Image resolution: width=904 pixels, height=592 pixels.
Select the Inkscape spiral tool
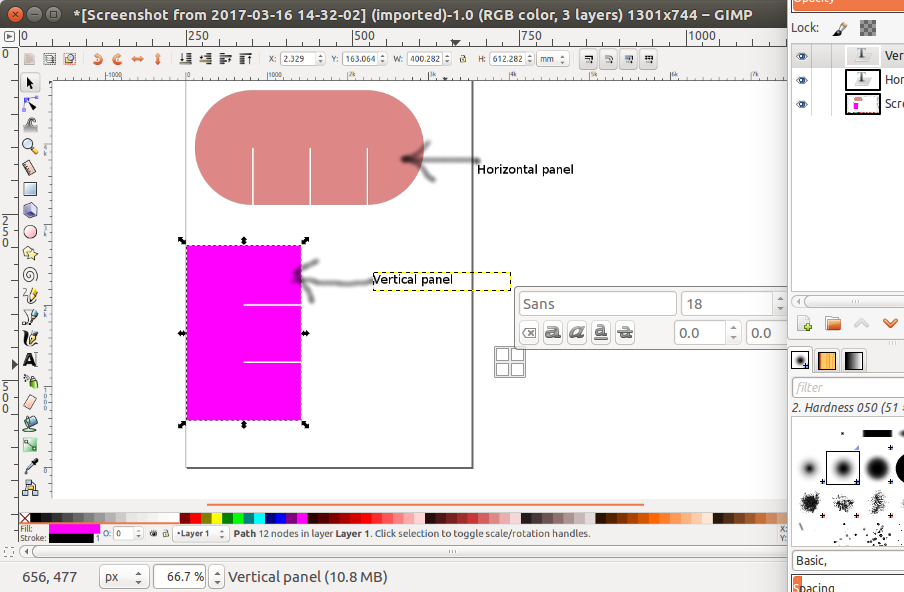[30, 275]
